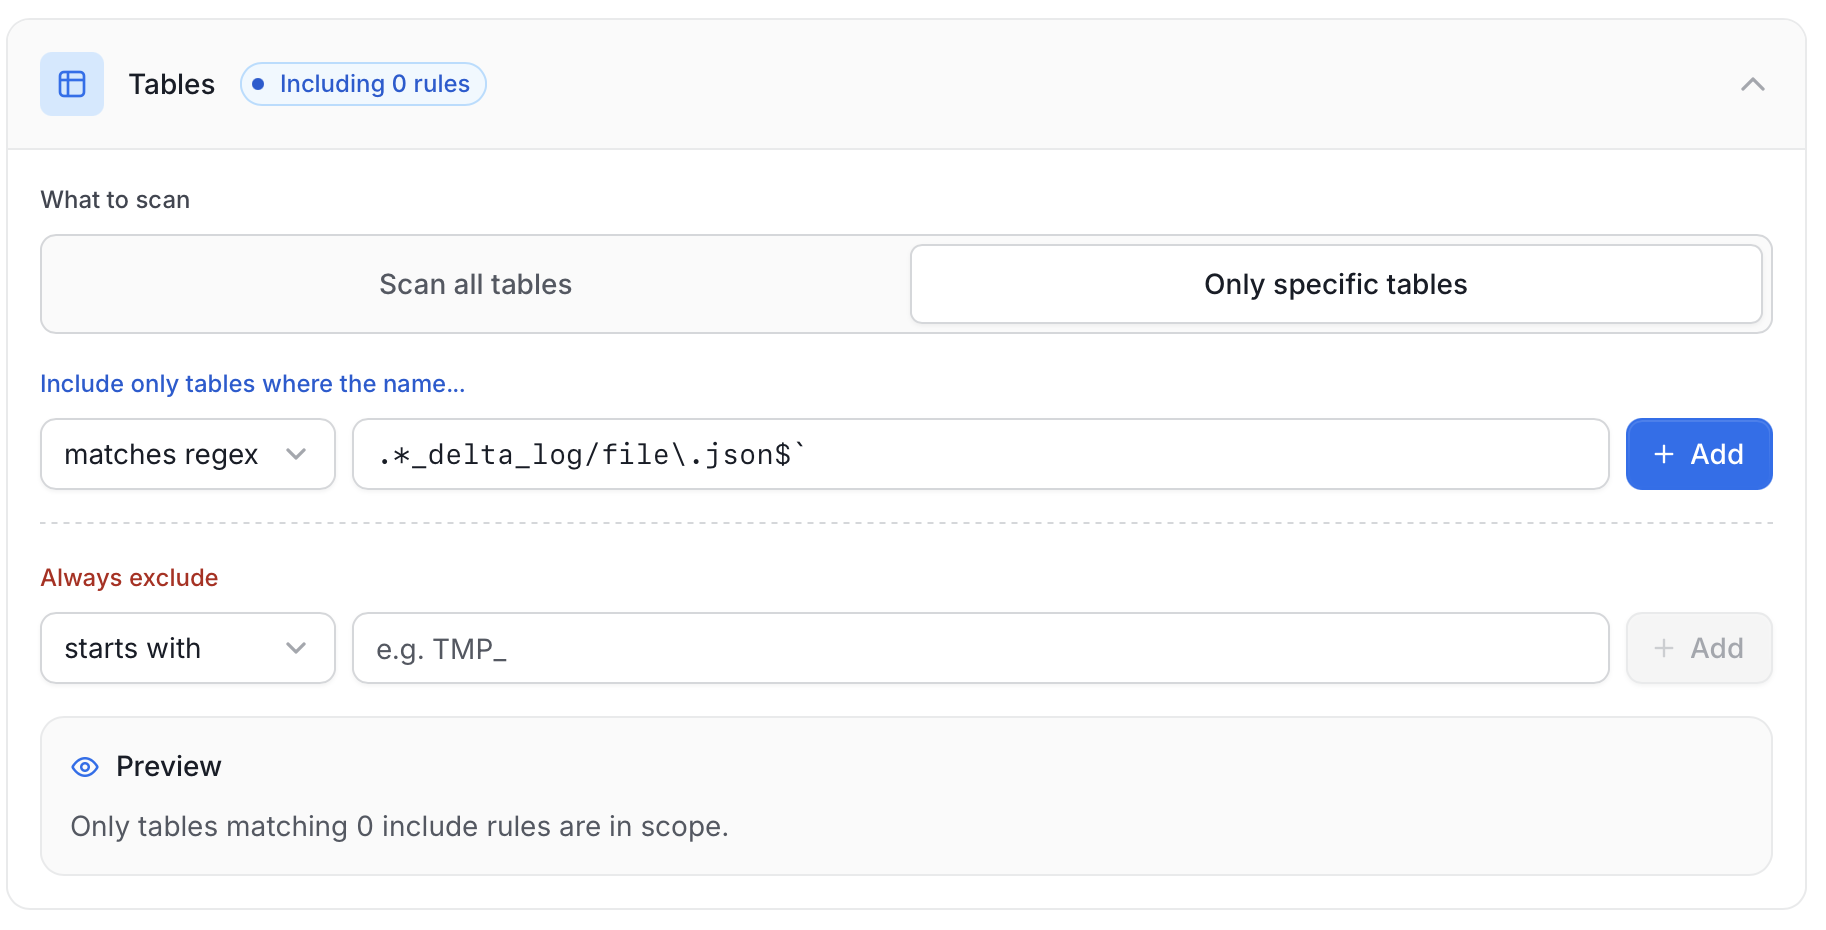Click Include only tables where the name label

[253, 384]
